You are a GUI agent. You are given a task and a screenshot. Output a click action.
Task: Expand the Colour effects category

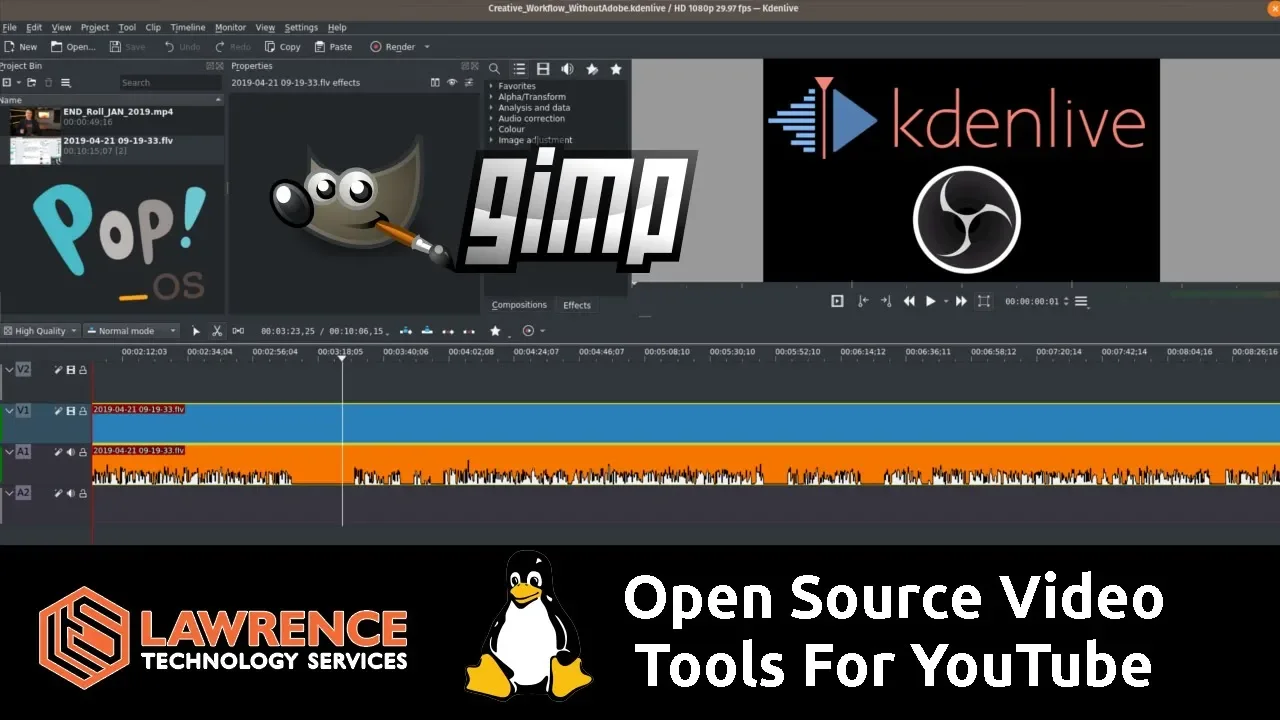(x=490, y=129)
